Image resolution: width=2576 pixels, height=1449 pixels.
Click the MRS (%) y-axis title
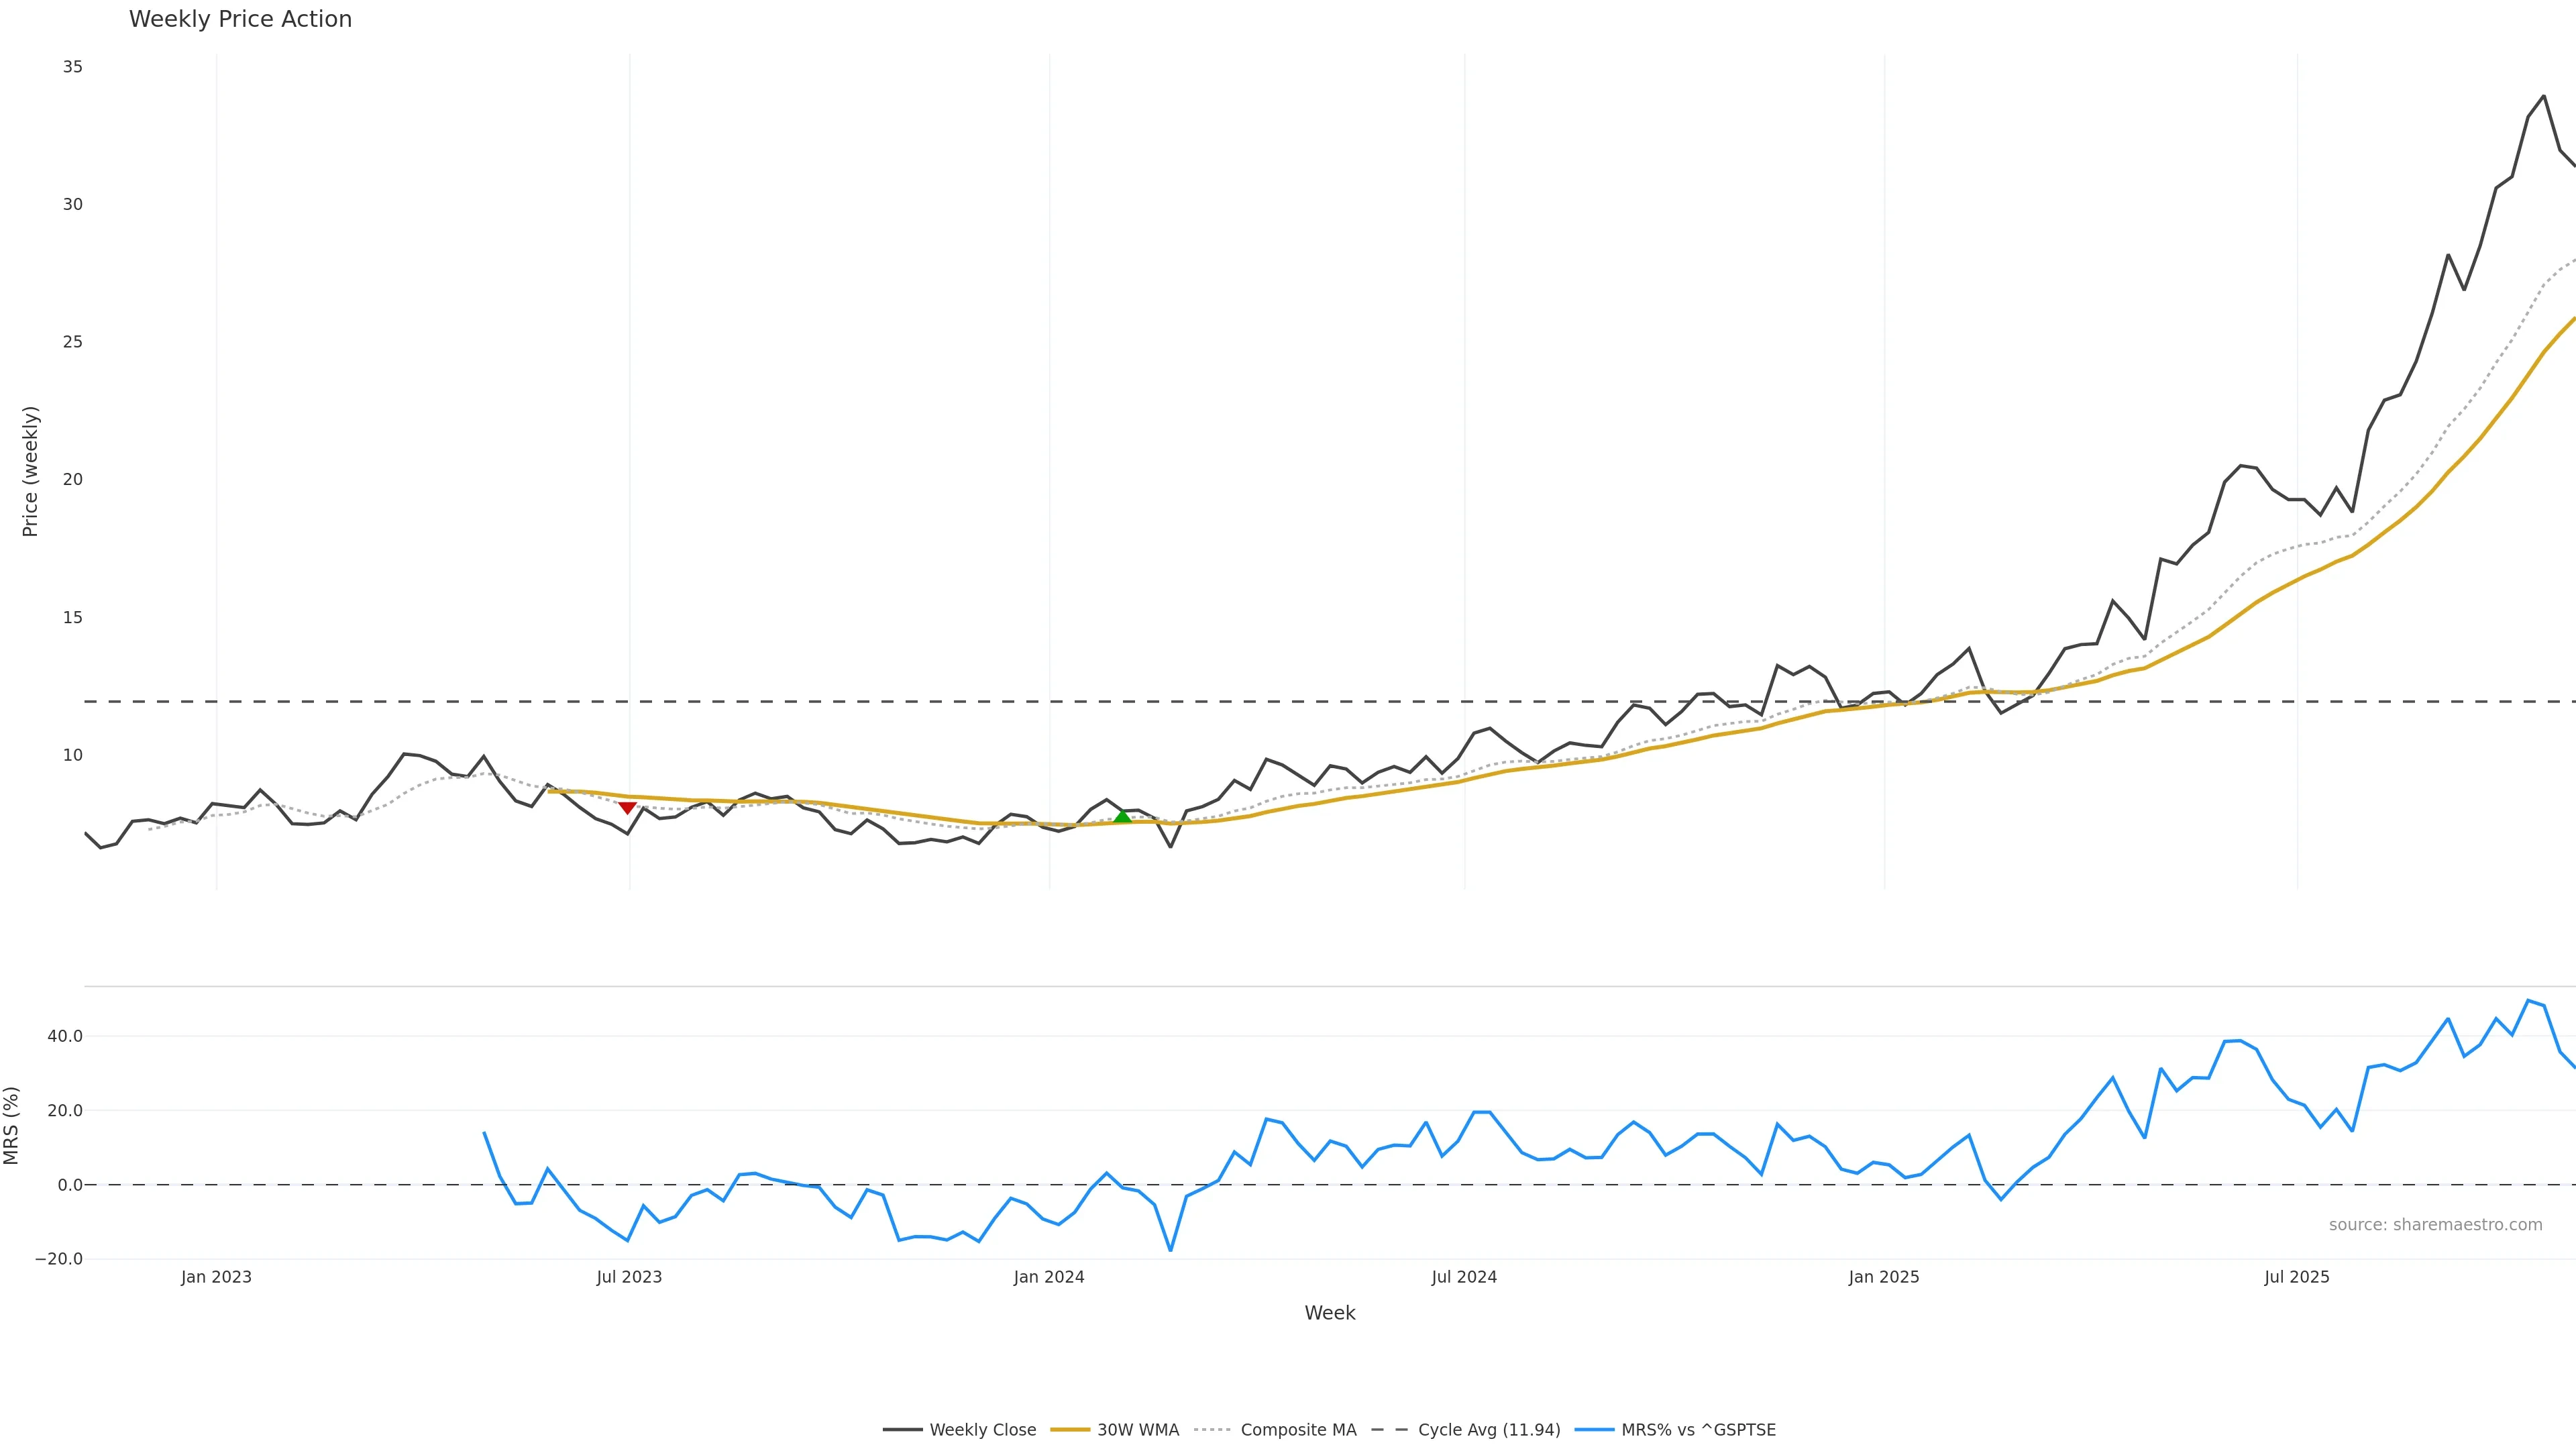point(12,1125)
